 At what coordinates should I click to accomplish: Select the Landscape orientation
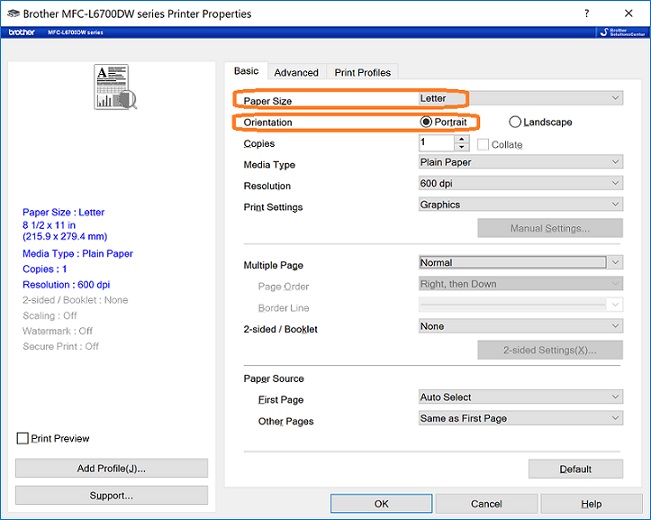point(515,122)
